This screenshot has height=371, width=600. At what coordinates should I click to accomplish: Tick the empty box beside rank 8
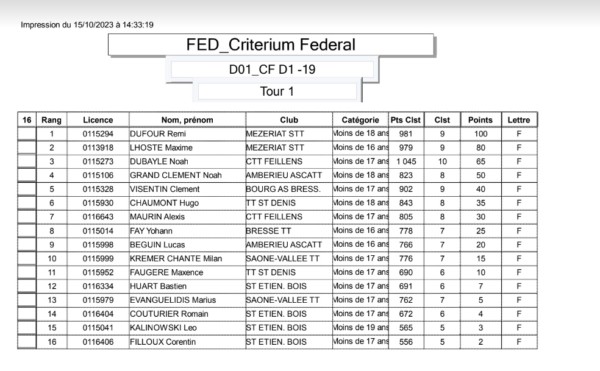(27, 231)
